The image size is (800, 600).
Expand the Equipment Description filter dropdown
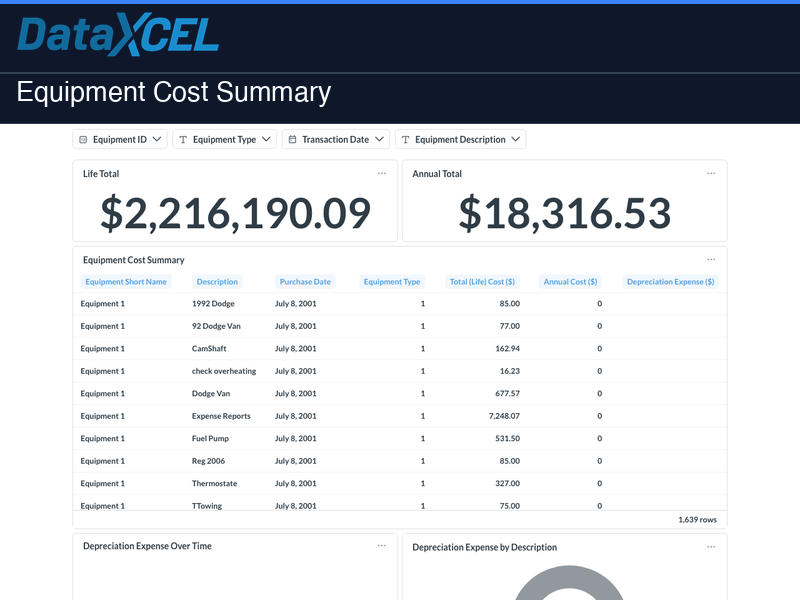tap(515, 139)
